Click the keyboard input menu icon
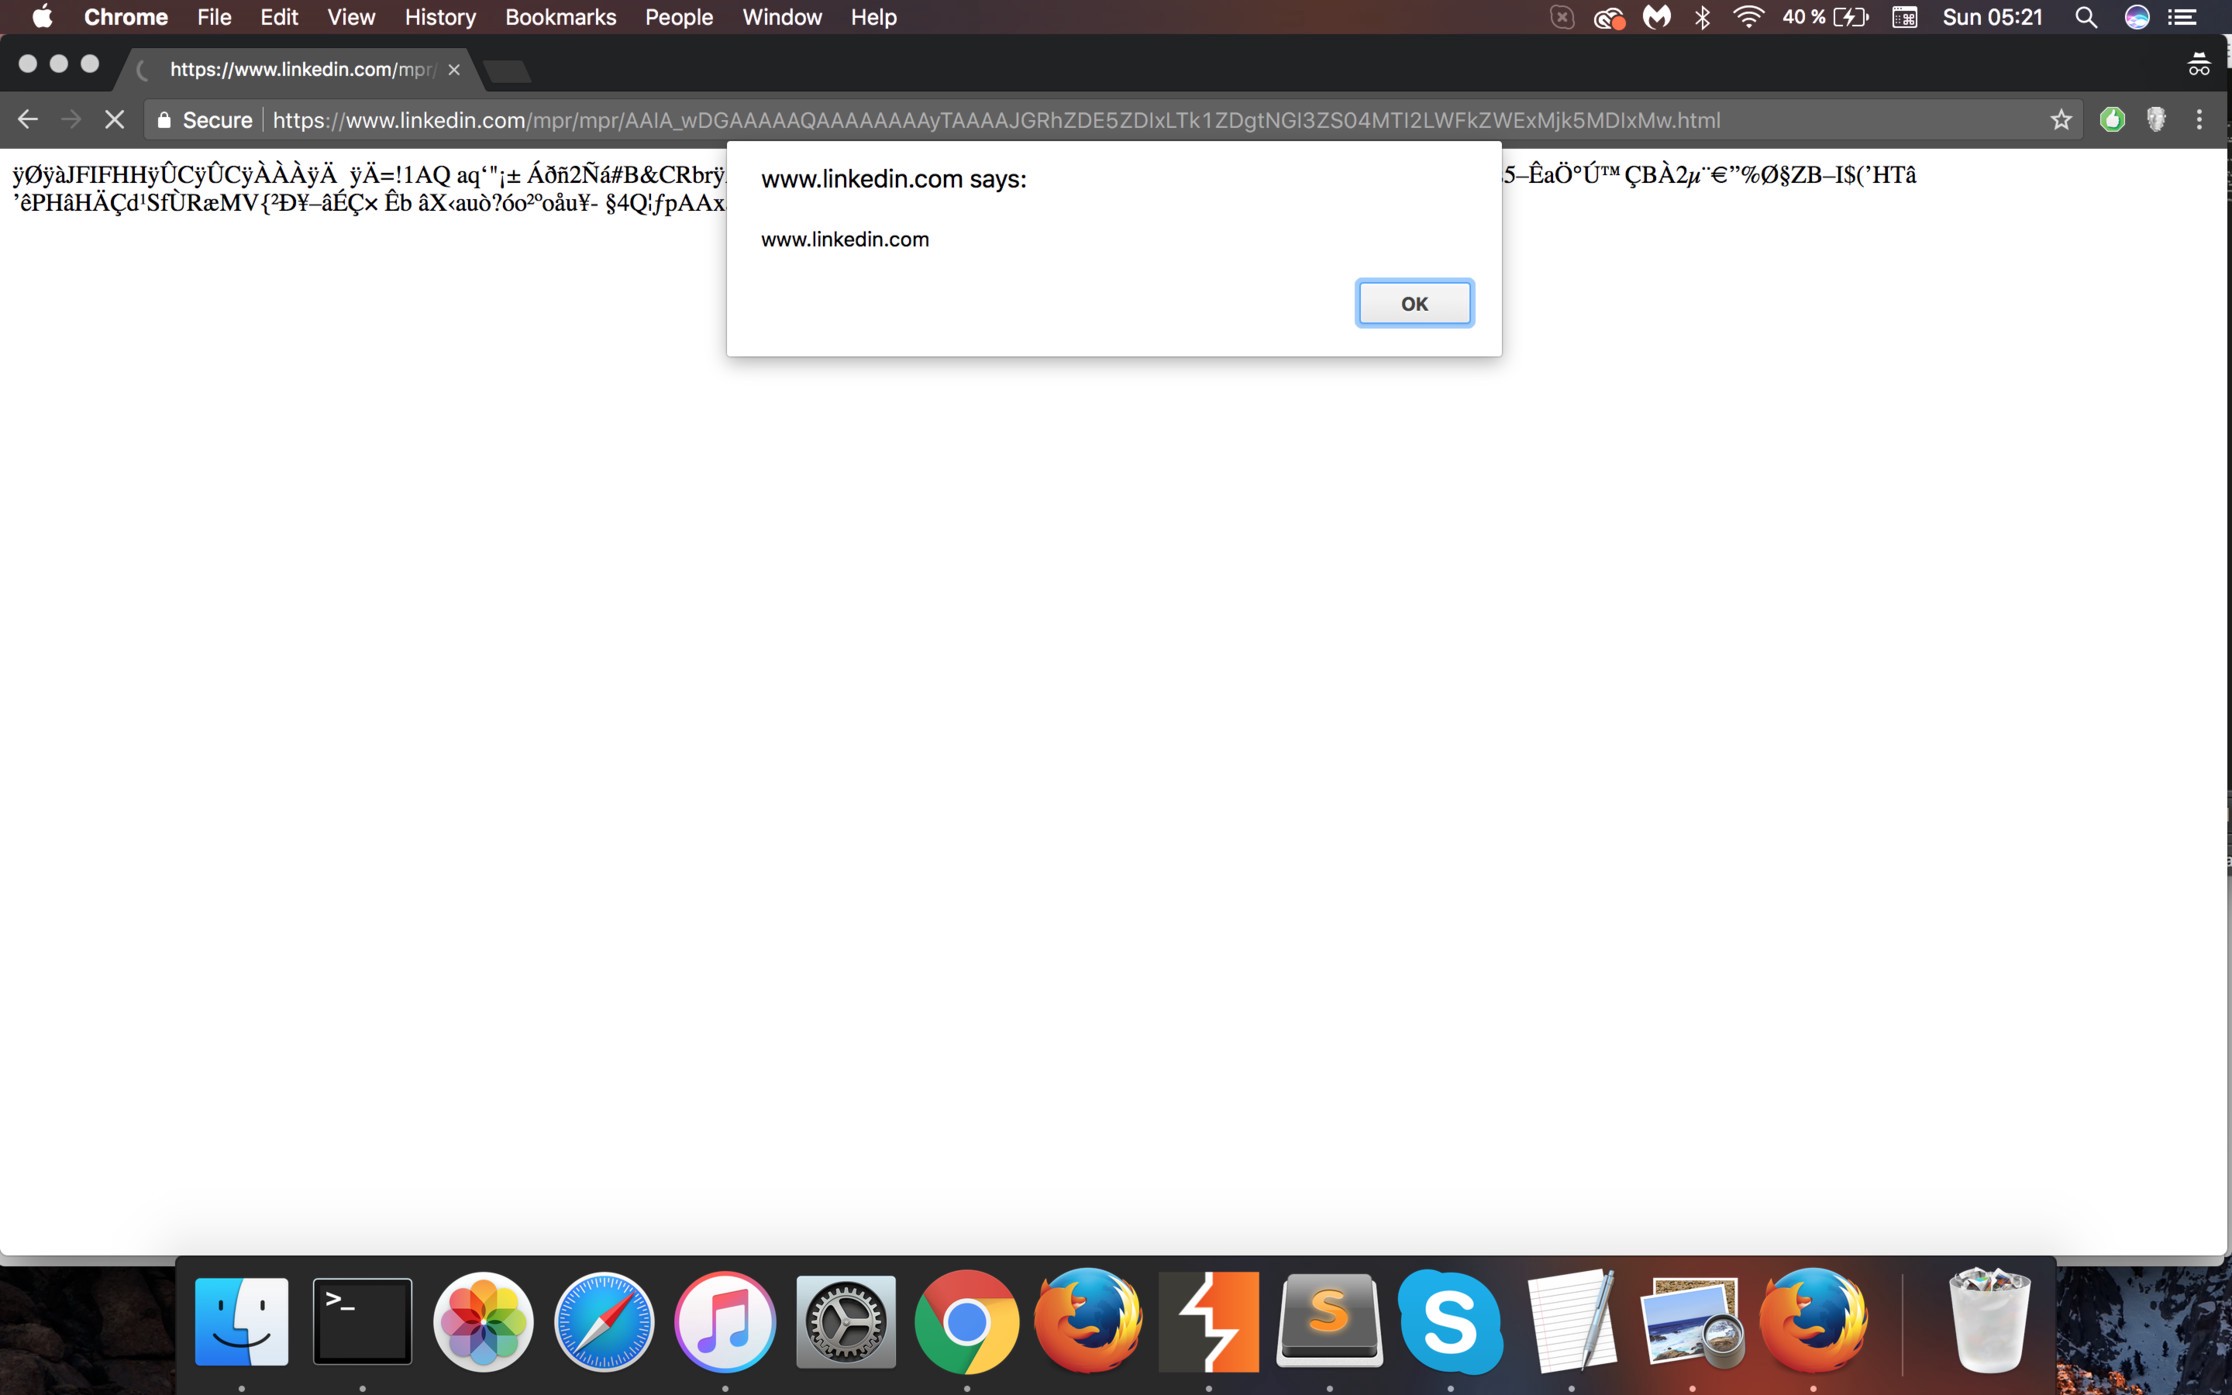2232x1395 pixels. [x=1905, y=17]
